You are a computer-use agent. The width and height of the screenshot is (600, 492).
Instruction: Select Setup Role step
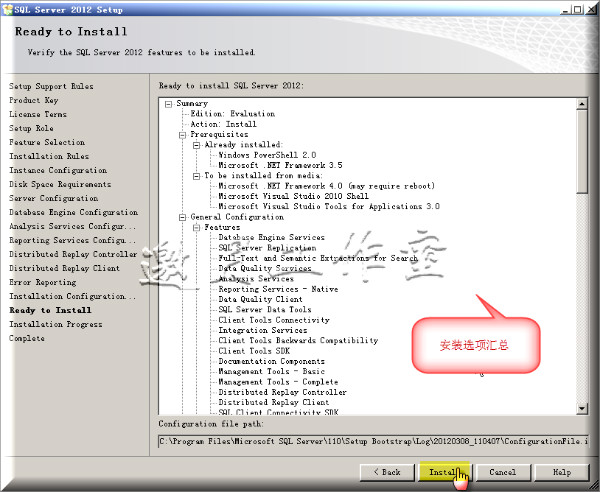click(31, 128)
